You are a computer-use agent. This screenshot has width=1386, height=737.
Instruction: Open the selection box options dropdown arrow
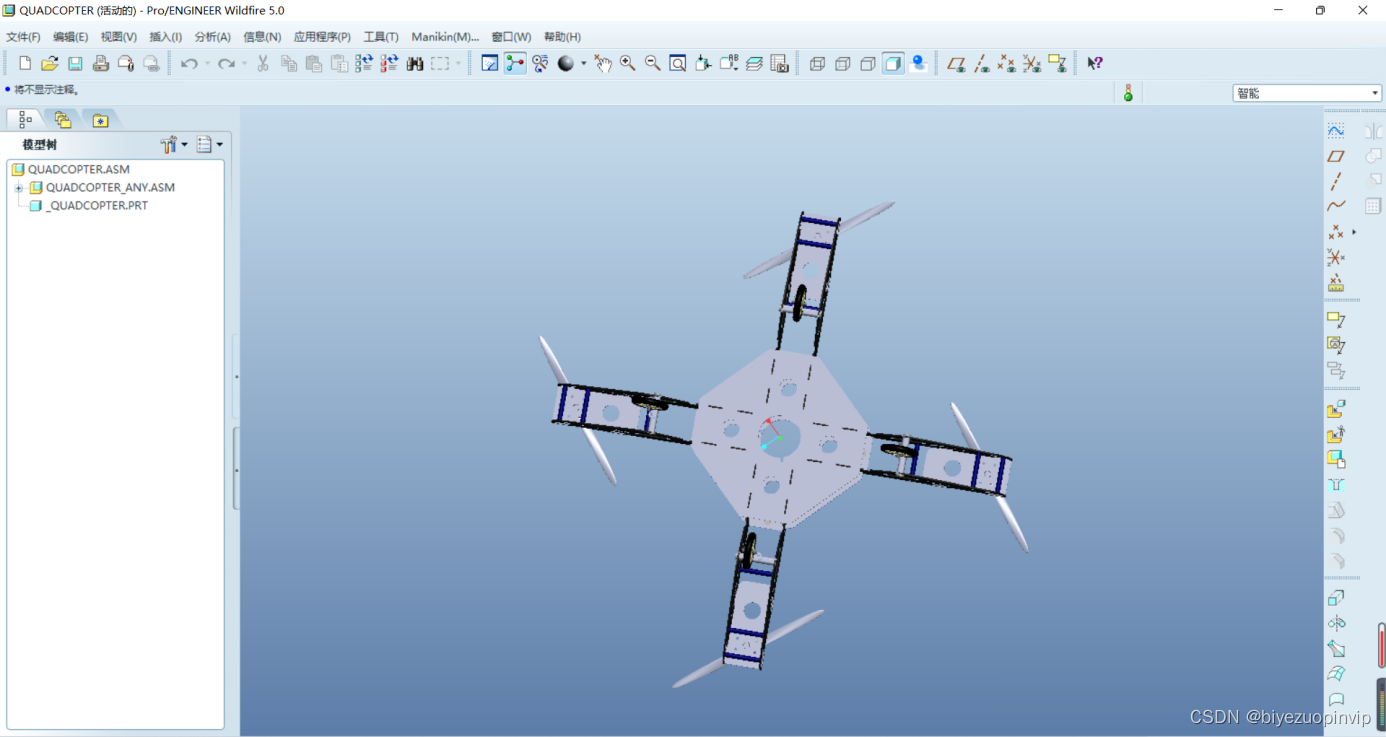pyautogui.click(x=459, y=63)
